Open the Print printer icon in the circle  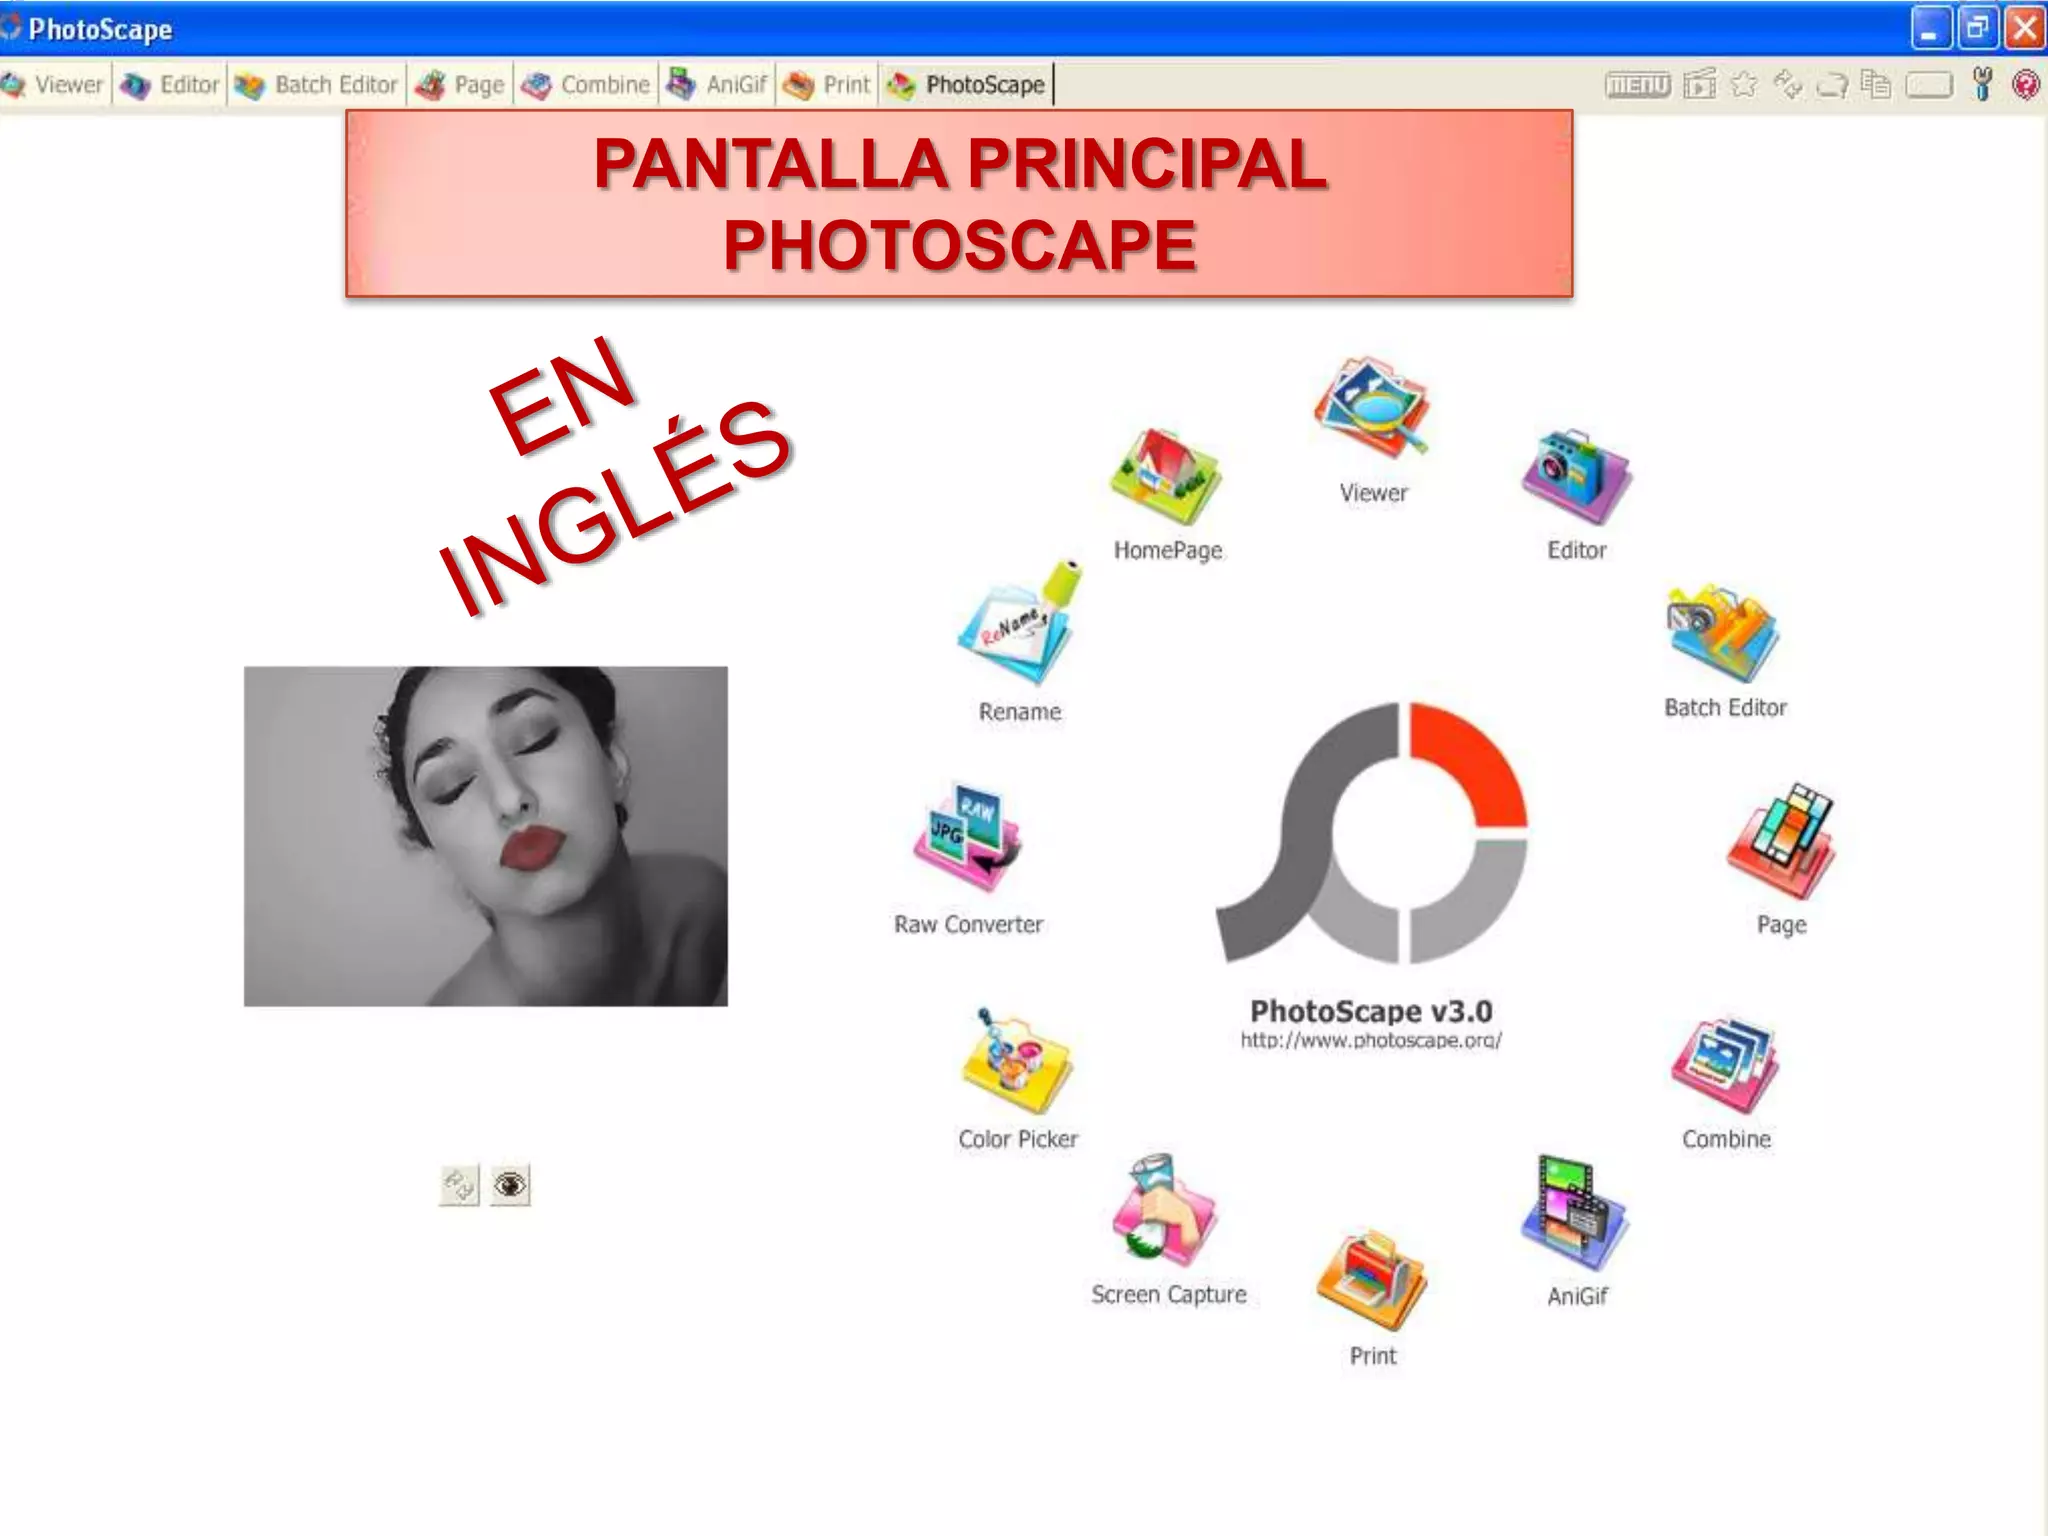pos(1371,1279)
